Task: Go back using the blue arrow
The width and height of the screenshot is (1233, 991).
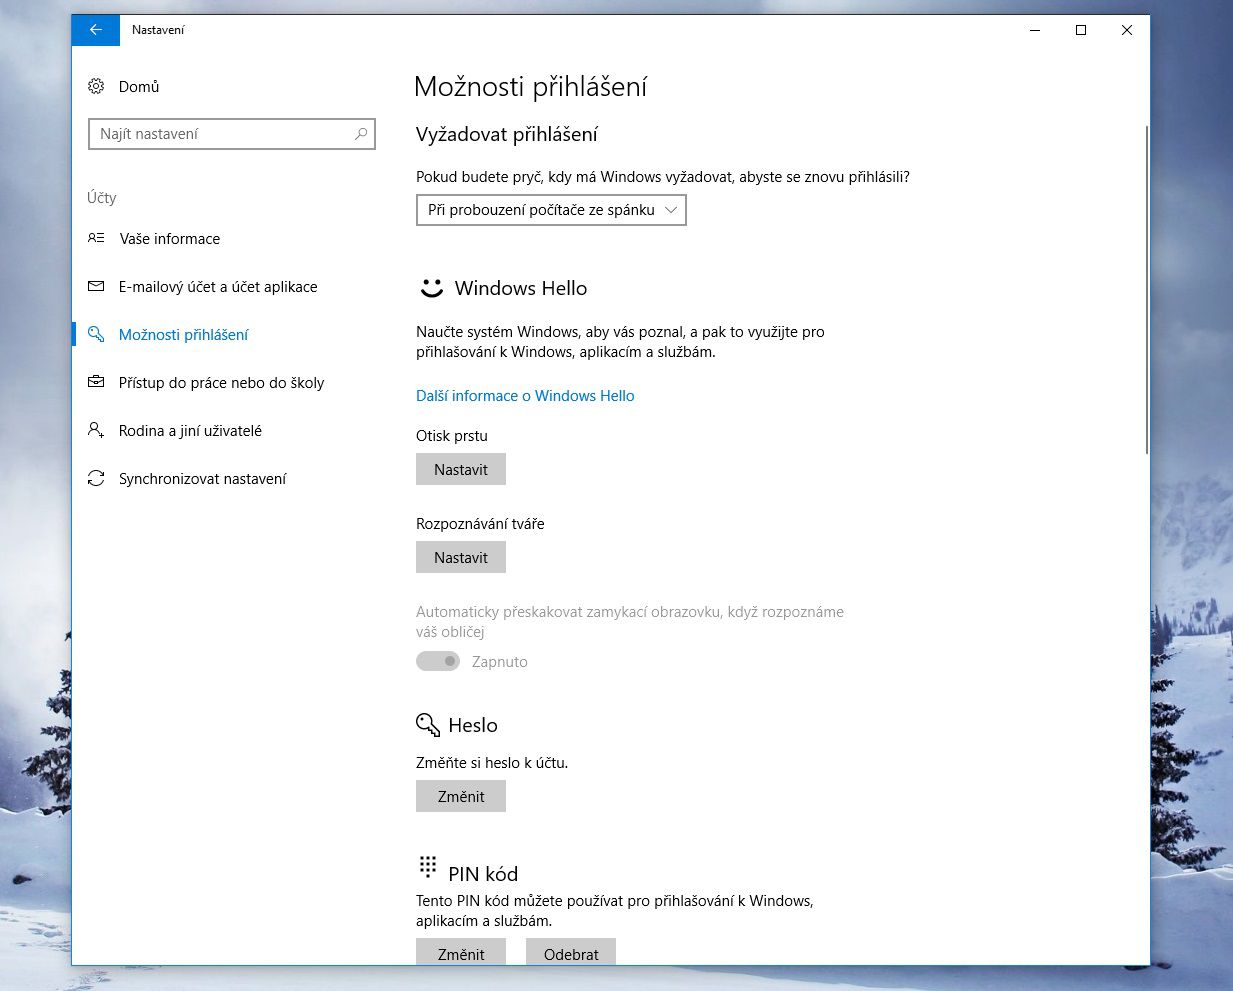Action: tap(96, 30)
